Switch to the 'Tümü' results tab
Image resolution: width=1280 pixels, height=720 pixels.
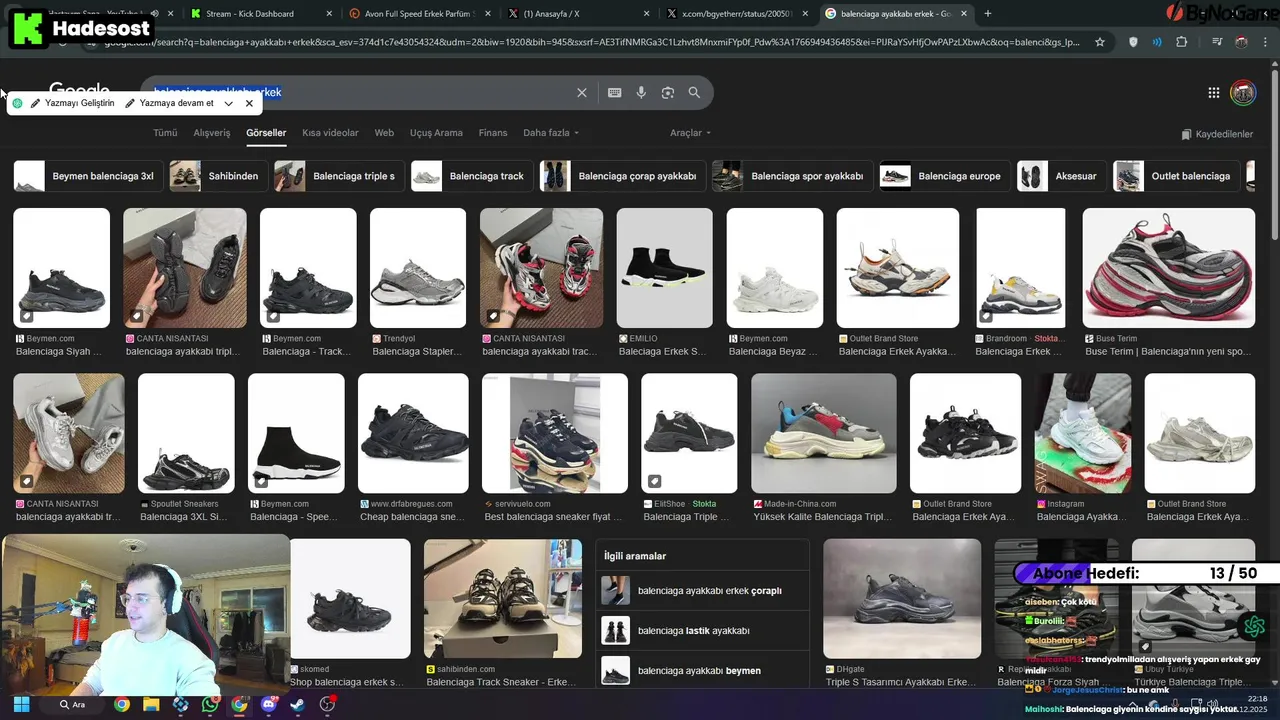click(165, 133)
